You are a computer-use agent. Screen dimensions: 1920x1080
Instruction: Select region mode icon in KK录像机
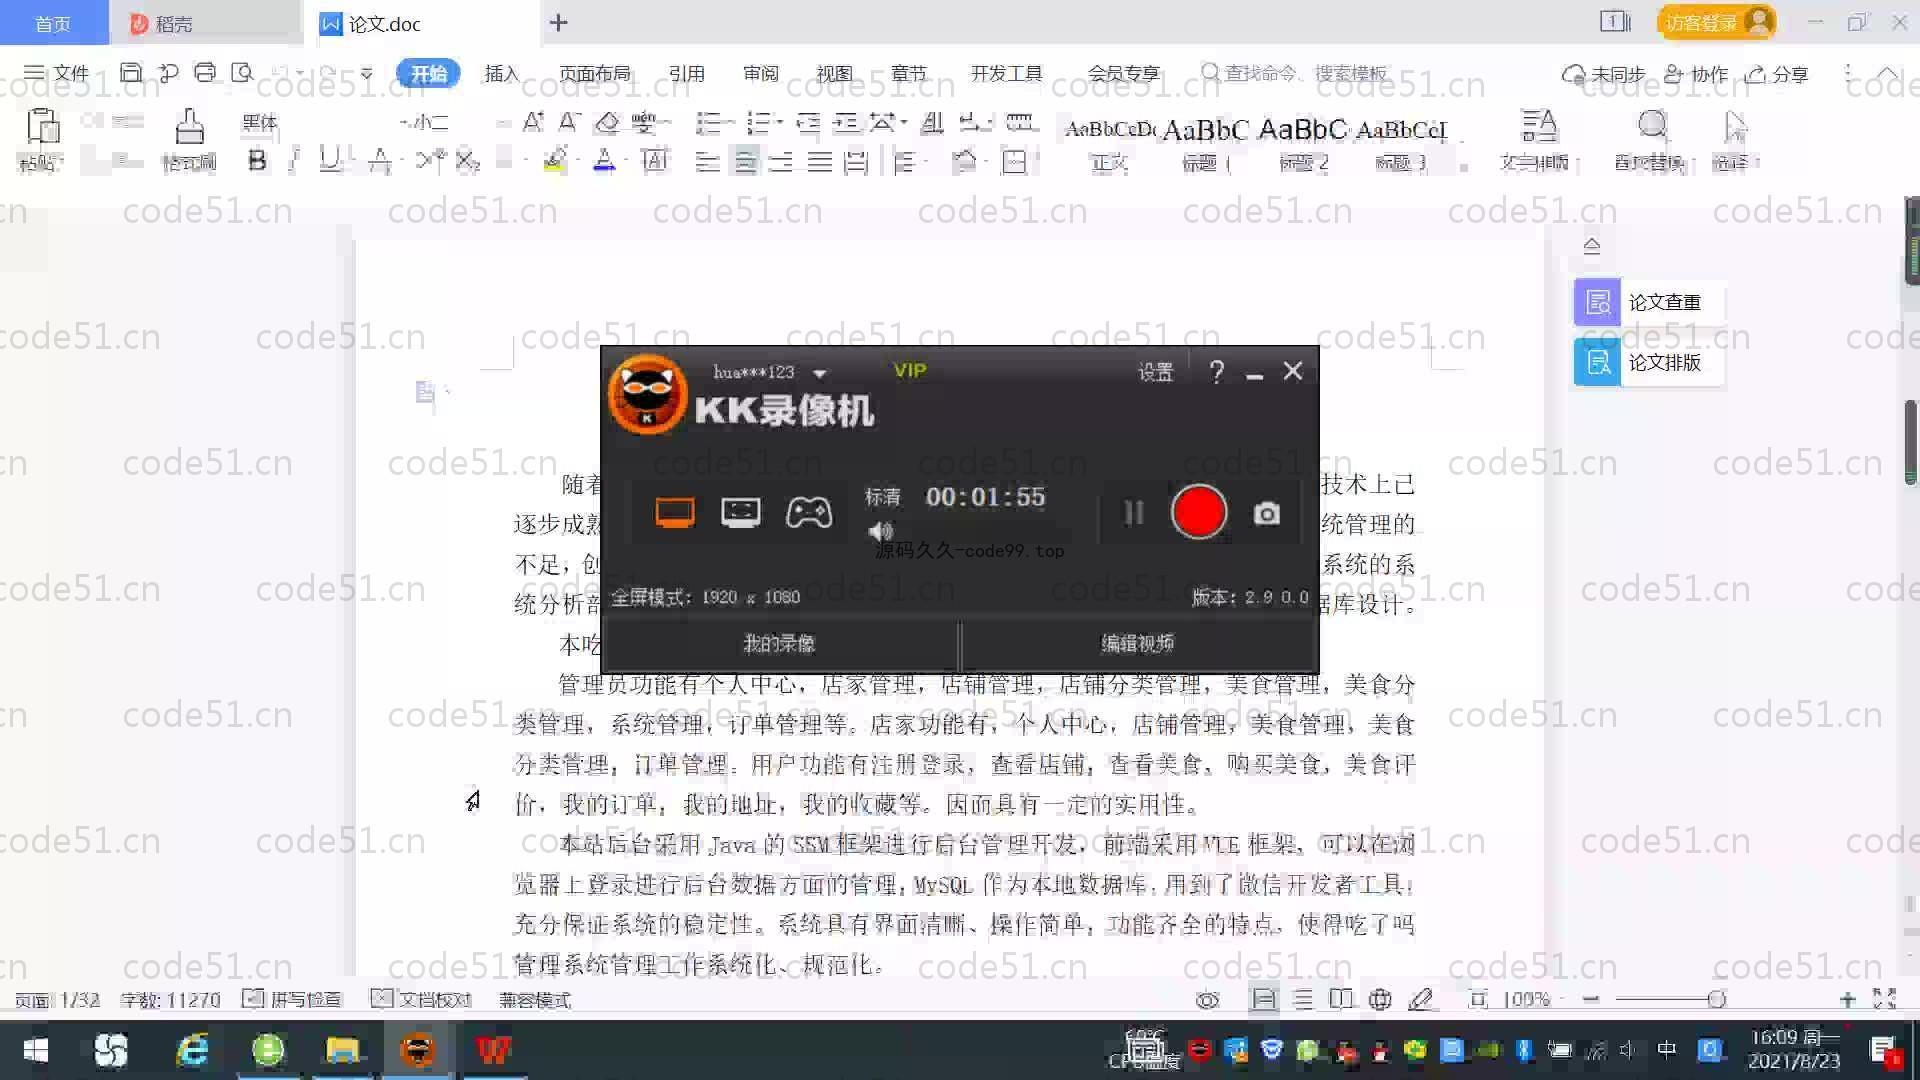coord(741,513)
